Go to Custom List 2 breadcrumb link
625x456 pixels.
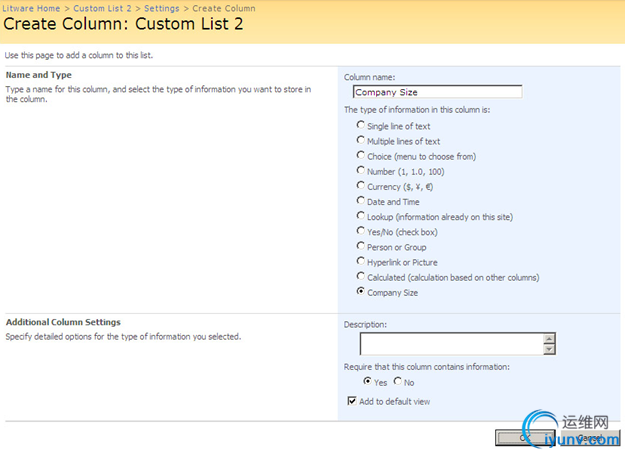tap(102, 8)
